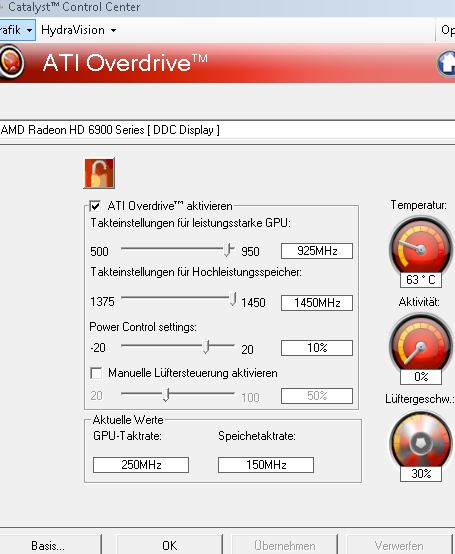Open the HydraVision dropdown menu
Viewport: 455px width, 554px height.
(x=78, y=30)
